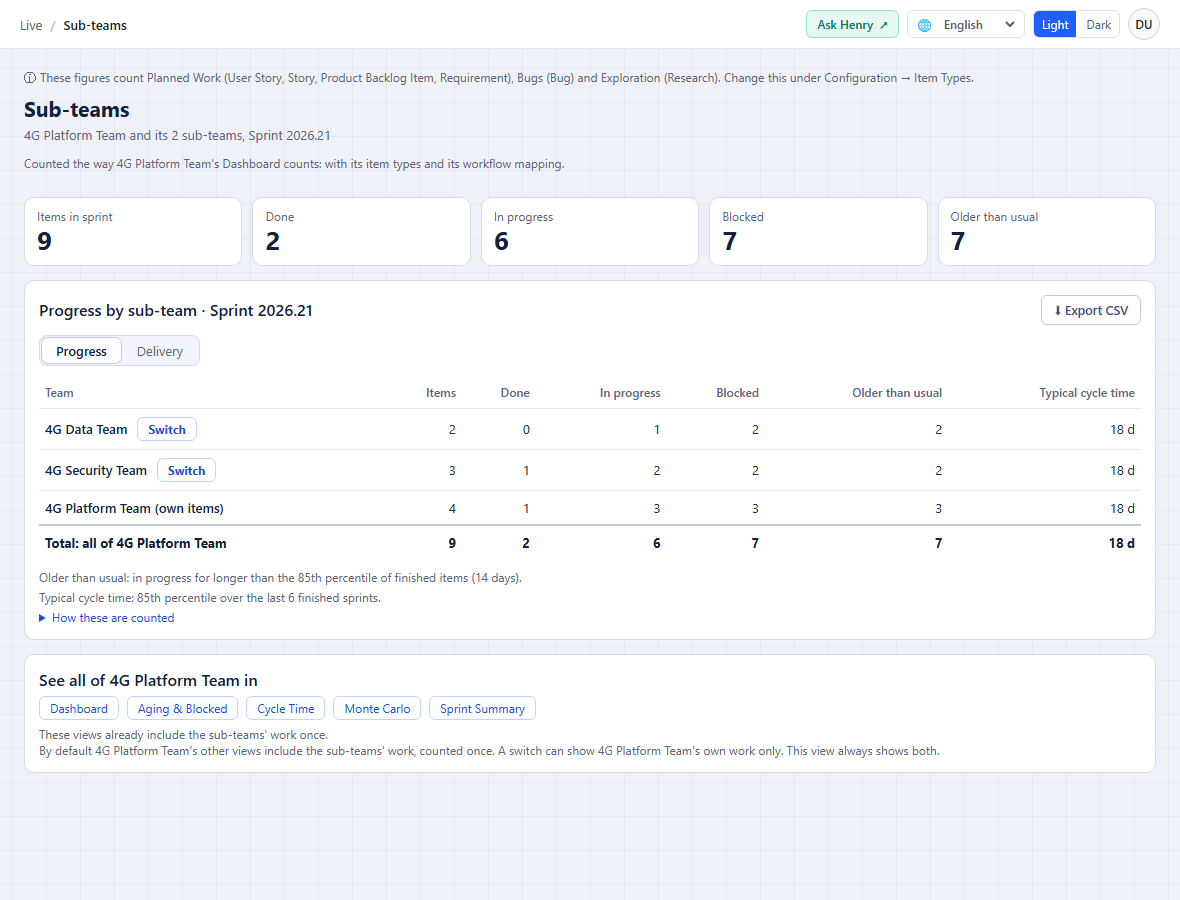Screen dimensions: 1180x900
Task: Click the In progress summary card
Action: tap(590, 232)
